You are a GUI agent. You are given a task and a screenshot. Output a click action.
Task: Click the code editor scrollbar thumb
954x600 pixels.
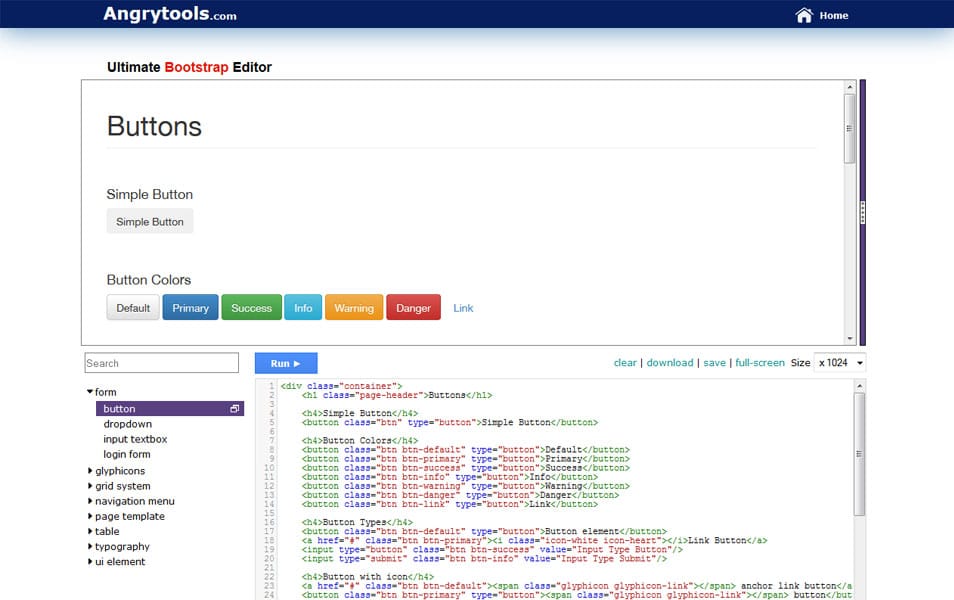point(859,454)
